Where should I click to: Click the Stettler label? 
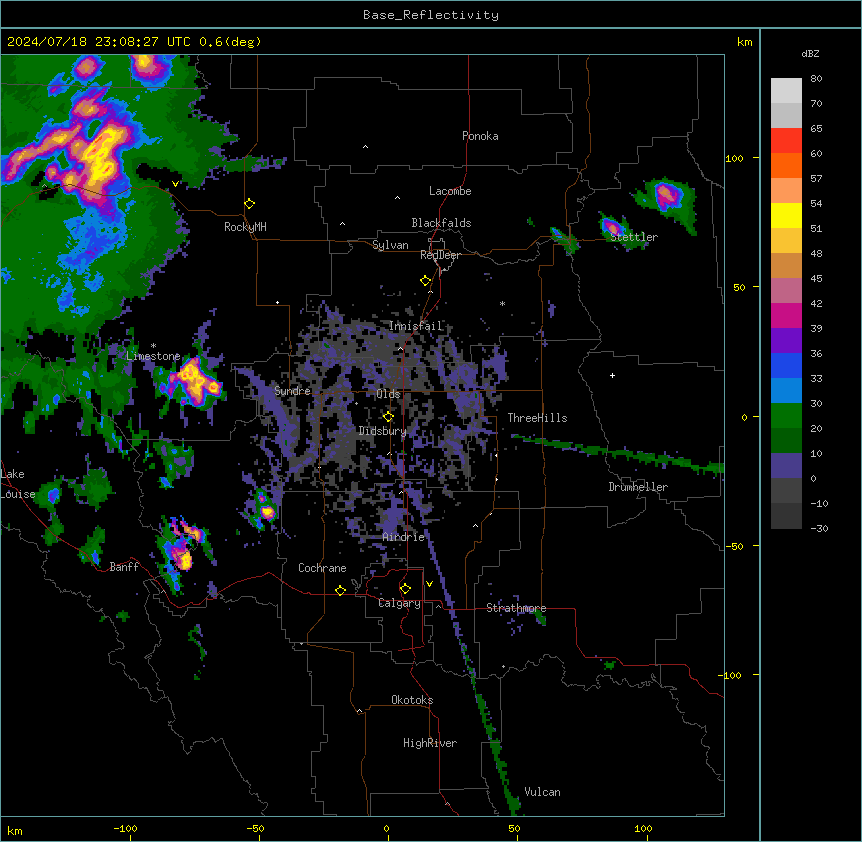coord(634,237)
